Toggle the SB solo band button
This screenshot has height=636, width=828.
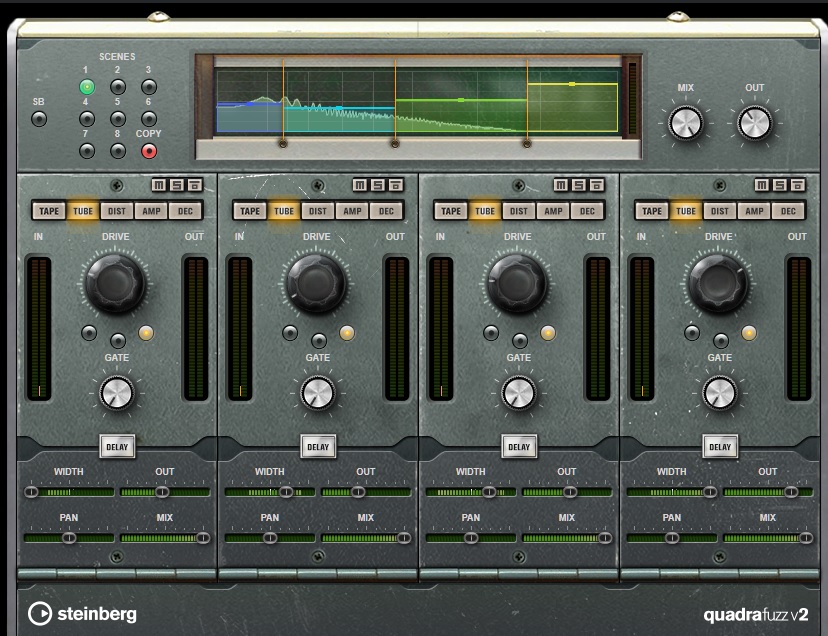(x=39, y=119)
